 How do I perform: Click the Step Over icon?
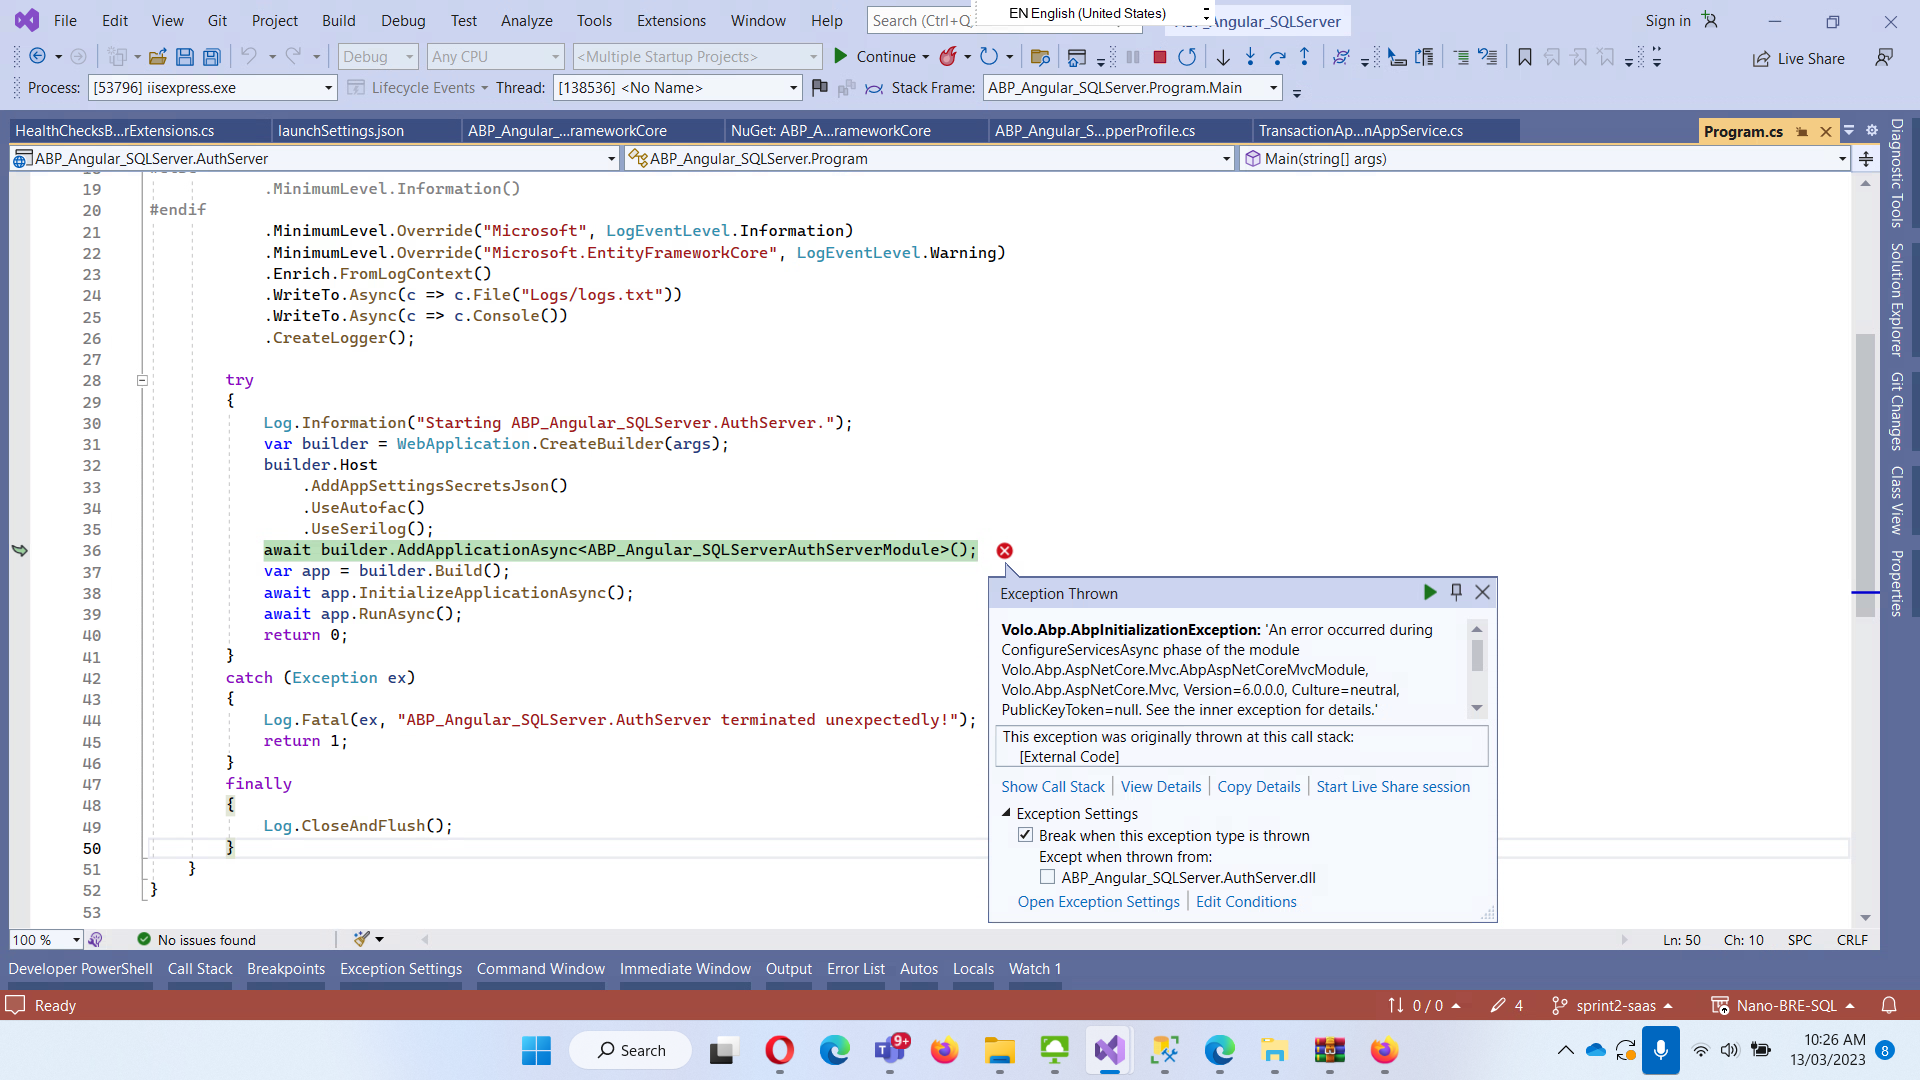[x=1277, y=57]
